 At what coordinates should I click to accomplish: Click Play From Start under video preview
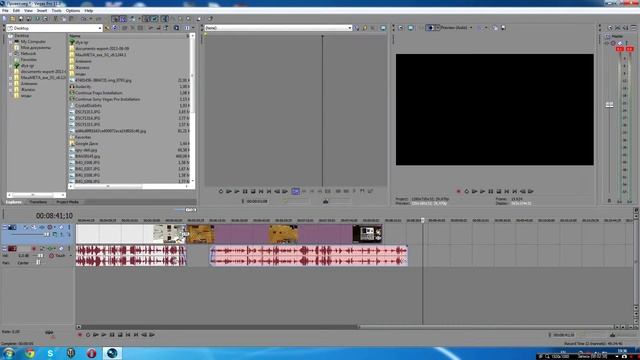[x=474, y=191]
